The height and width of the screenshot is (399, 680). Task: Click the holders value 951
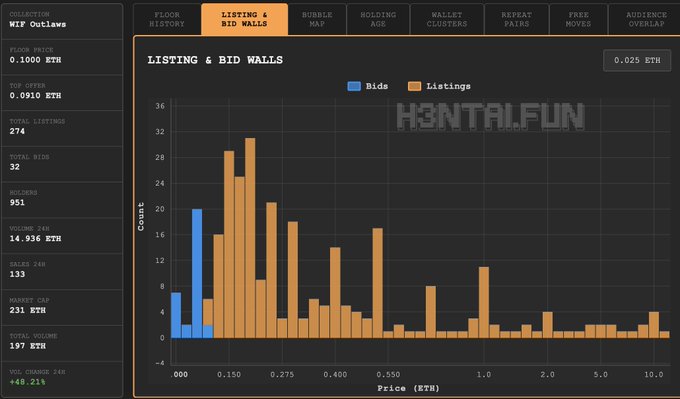pyautogui.click(x=17, y=203)
